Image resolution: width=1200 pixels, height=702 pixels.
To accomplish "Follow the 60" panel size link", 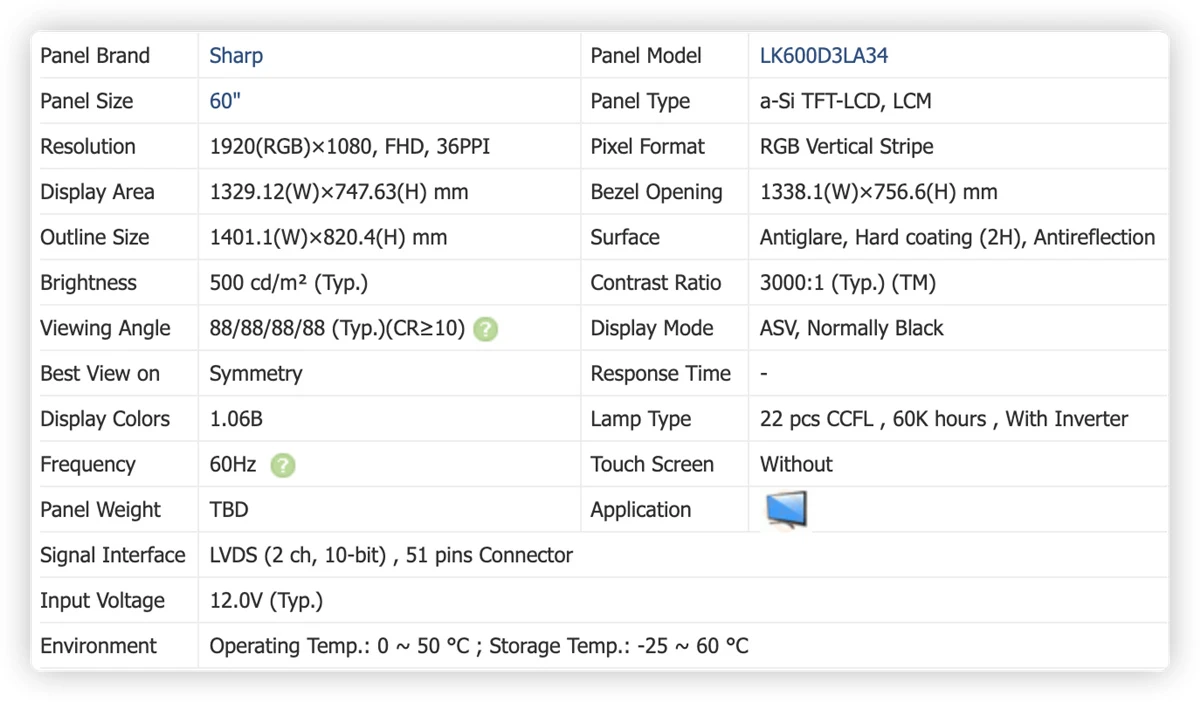I will [225, 101].
